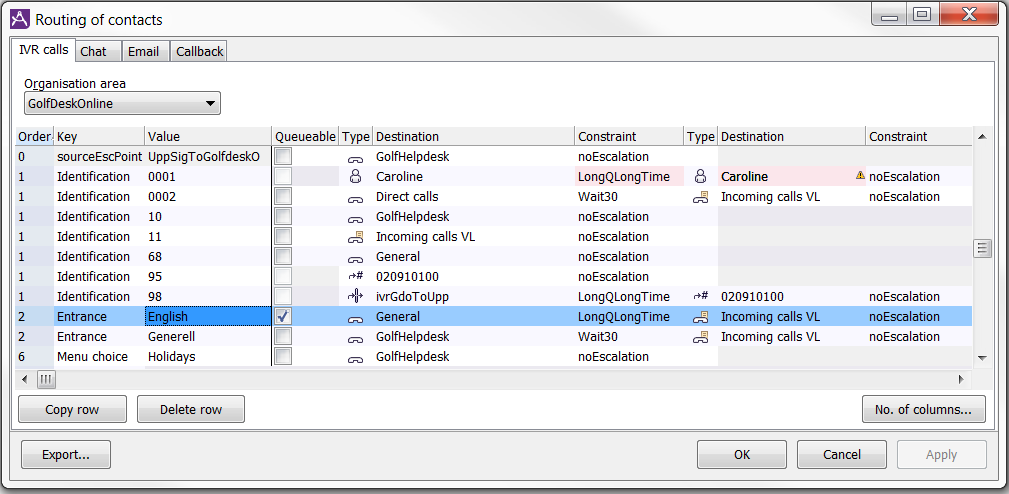The image size is (1009, 494).
Task: Click the Export button
Action: [x=66, y=455]
